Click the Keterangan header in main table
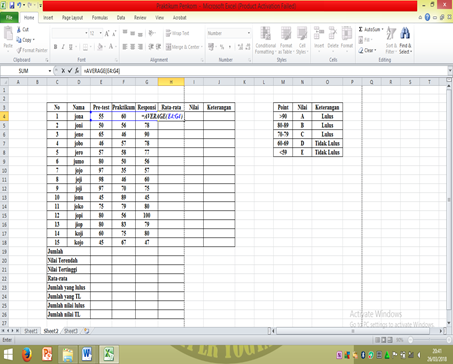This screenshot has height=364, width=453. click(x=219, y=107)
